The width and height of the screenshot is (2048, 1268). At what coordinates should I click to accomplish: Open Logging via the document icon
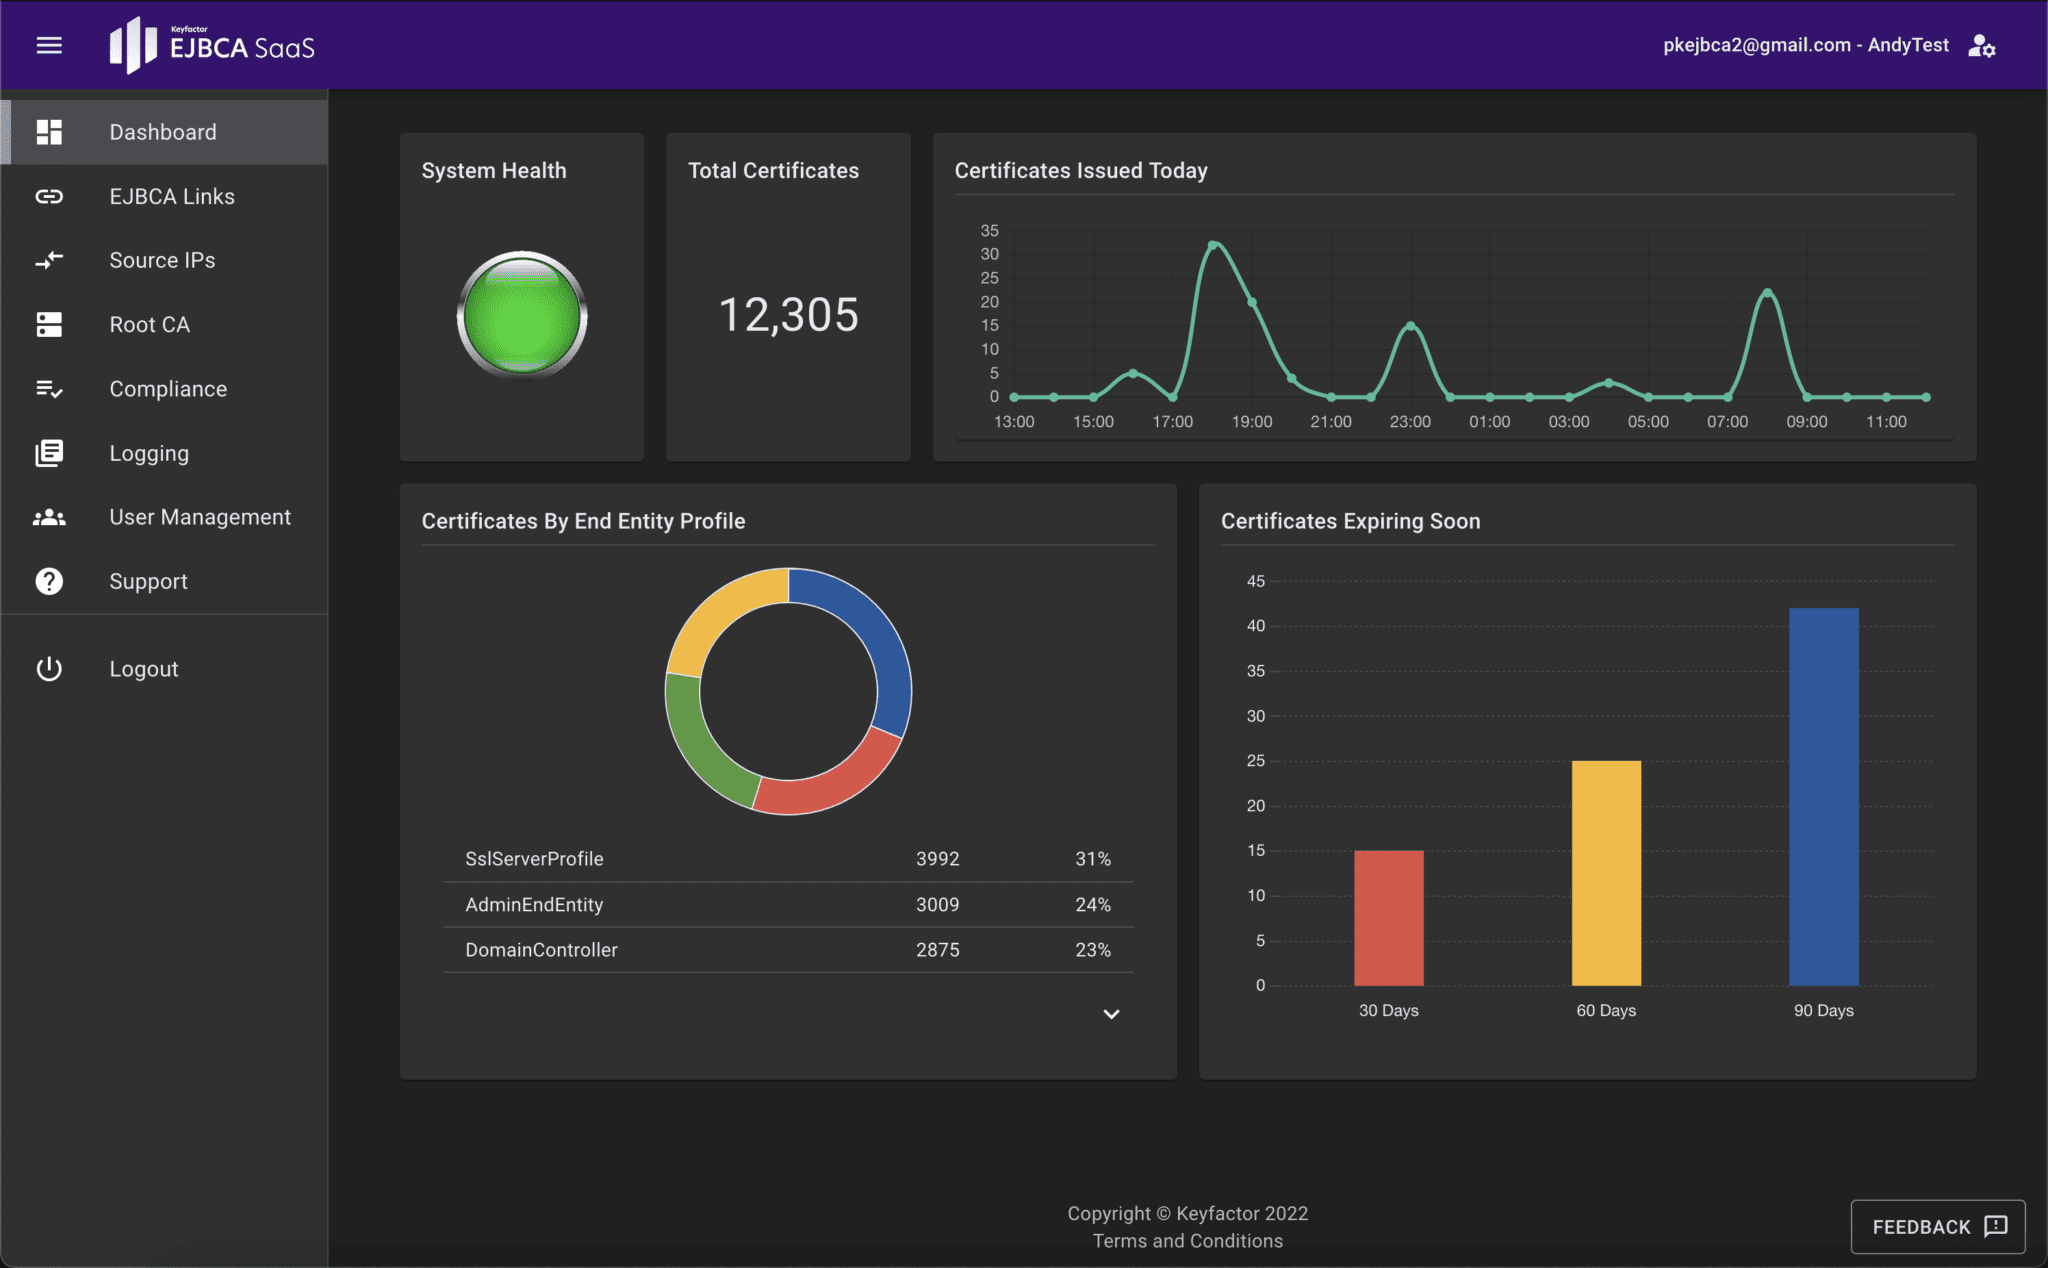click(x=49, y=453)
